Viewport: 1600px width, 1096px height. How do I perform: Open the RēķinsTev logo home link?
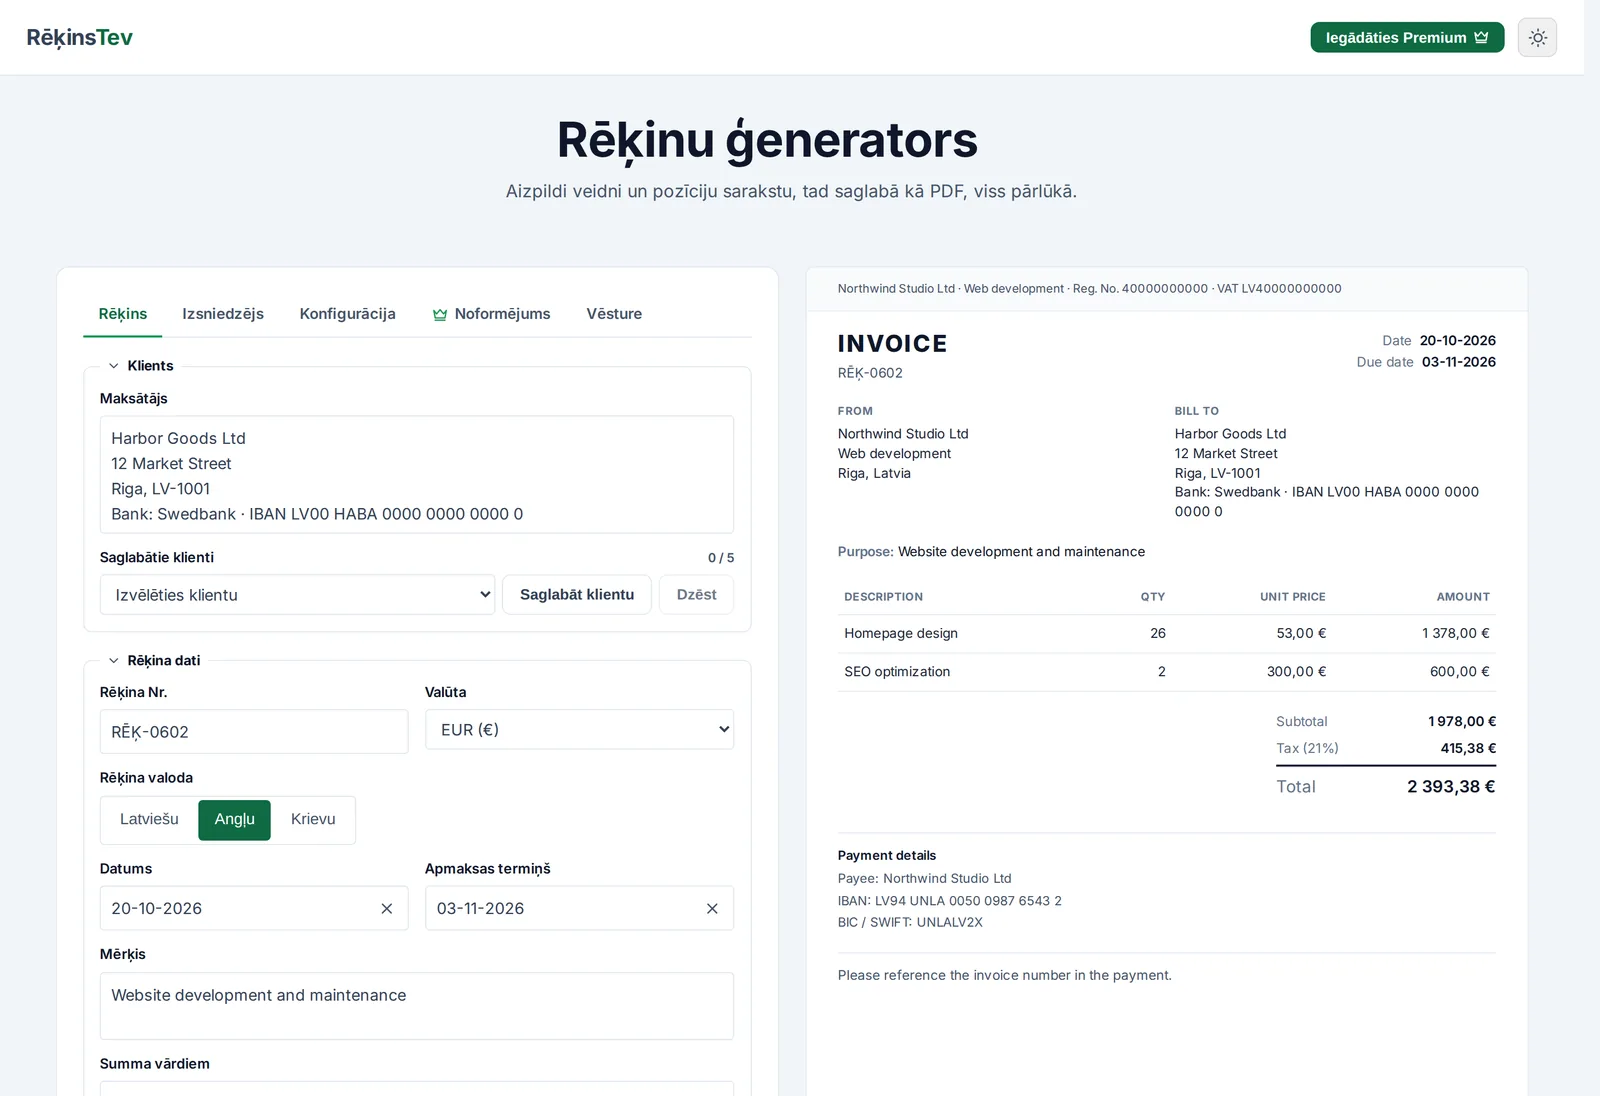[x=80, y=37]
